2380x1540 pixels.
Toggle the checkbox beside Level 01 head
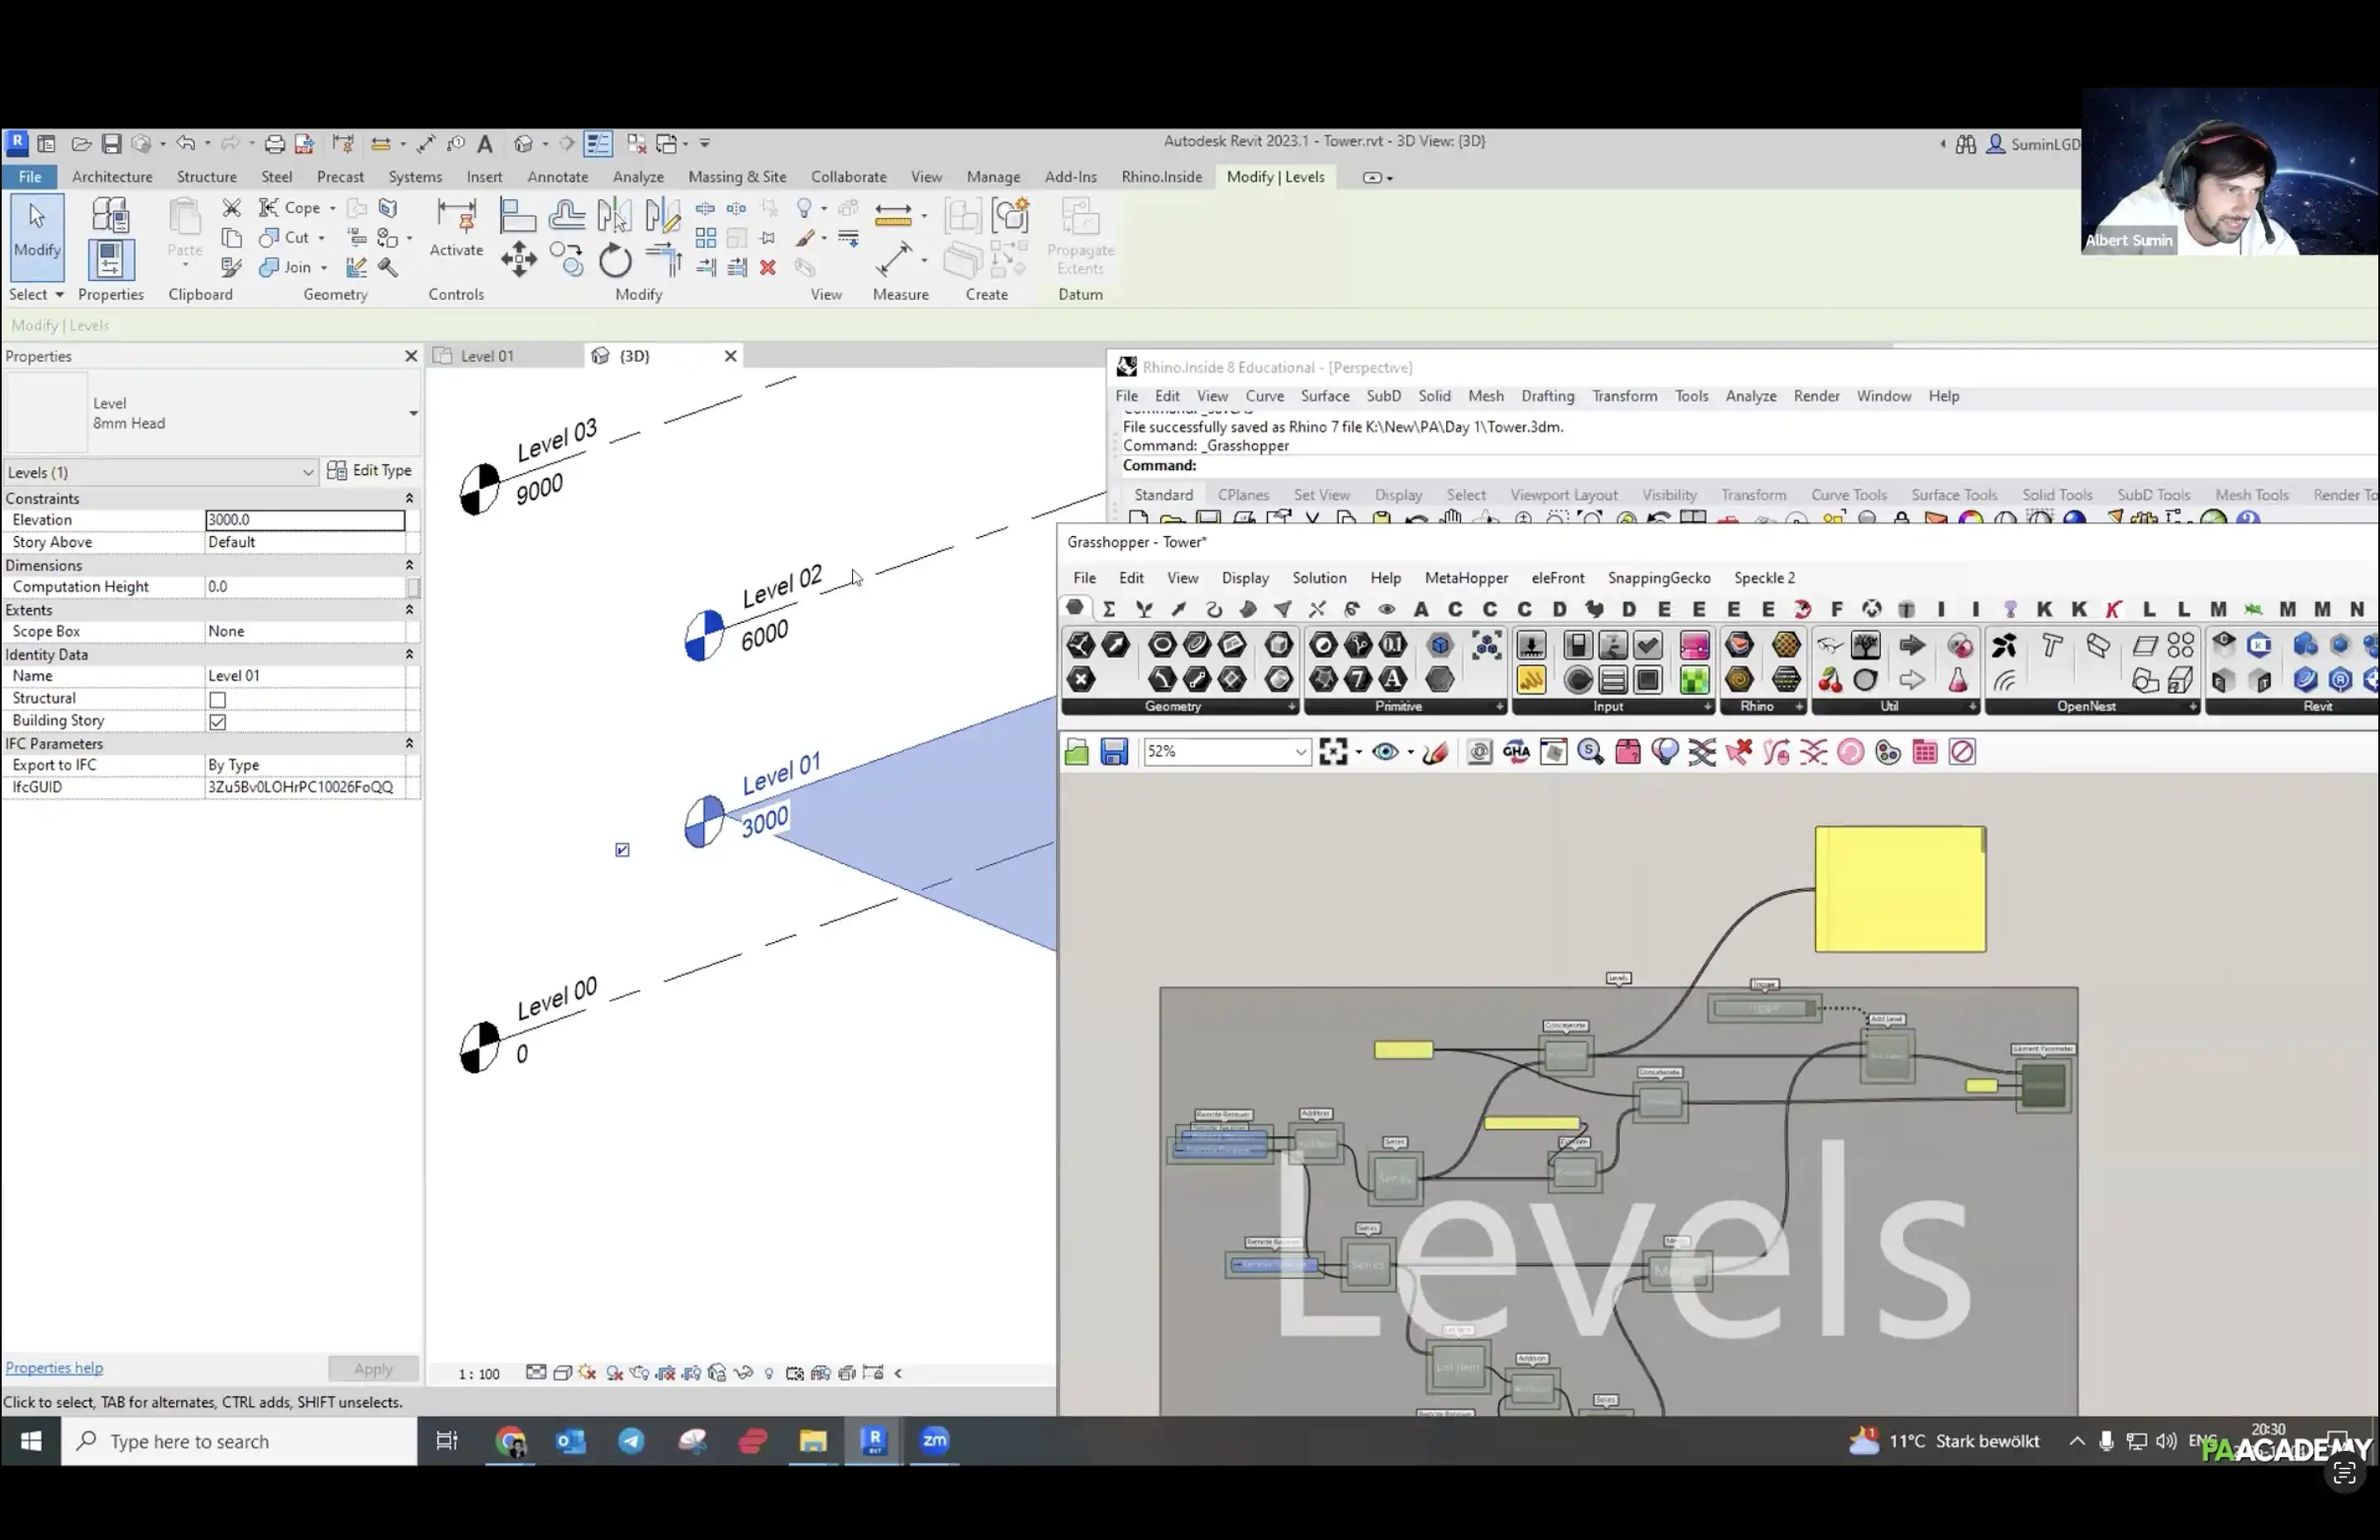coord(622,850)
